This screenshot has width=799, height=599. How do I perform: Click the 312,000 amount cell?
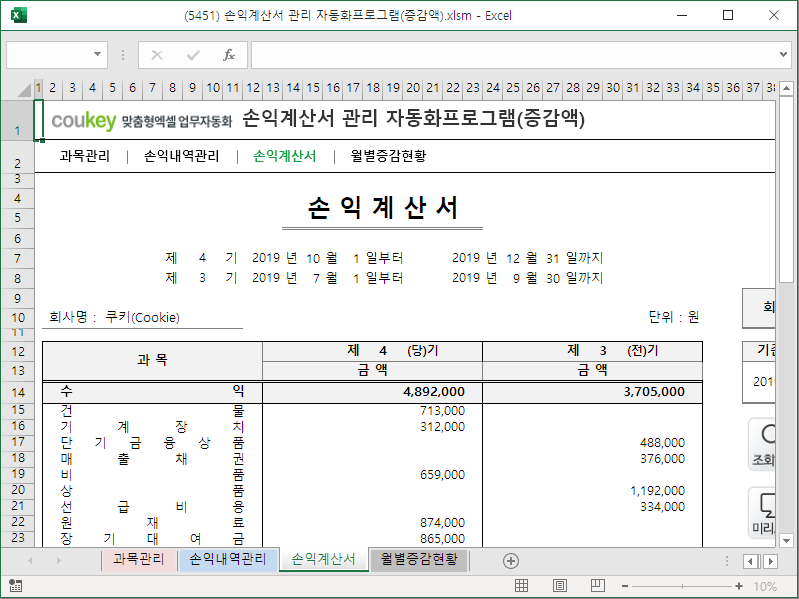tap(372, 427)
